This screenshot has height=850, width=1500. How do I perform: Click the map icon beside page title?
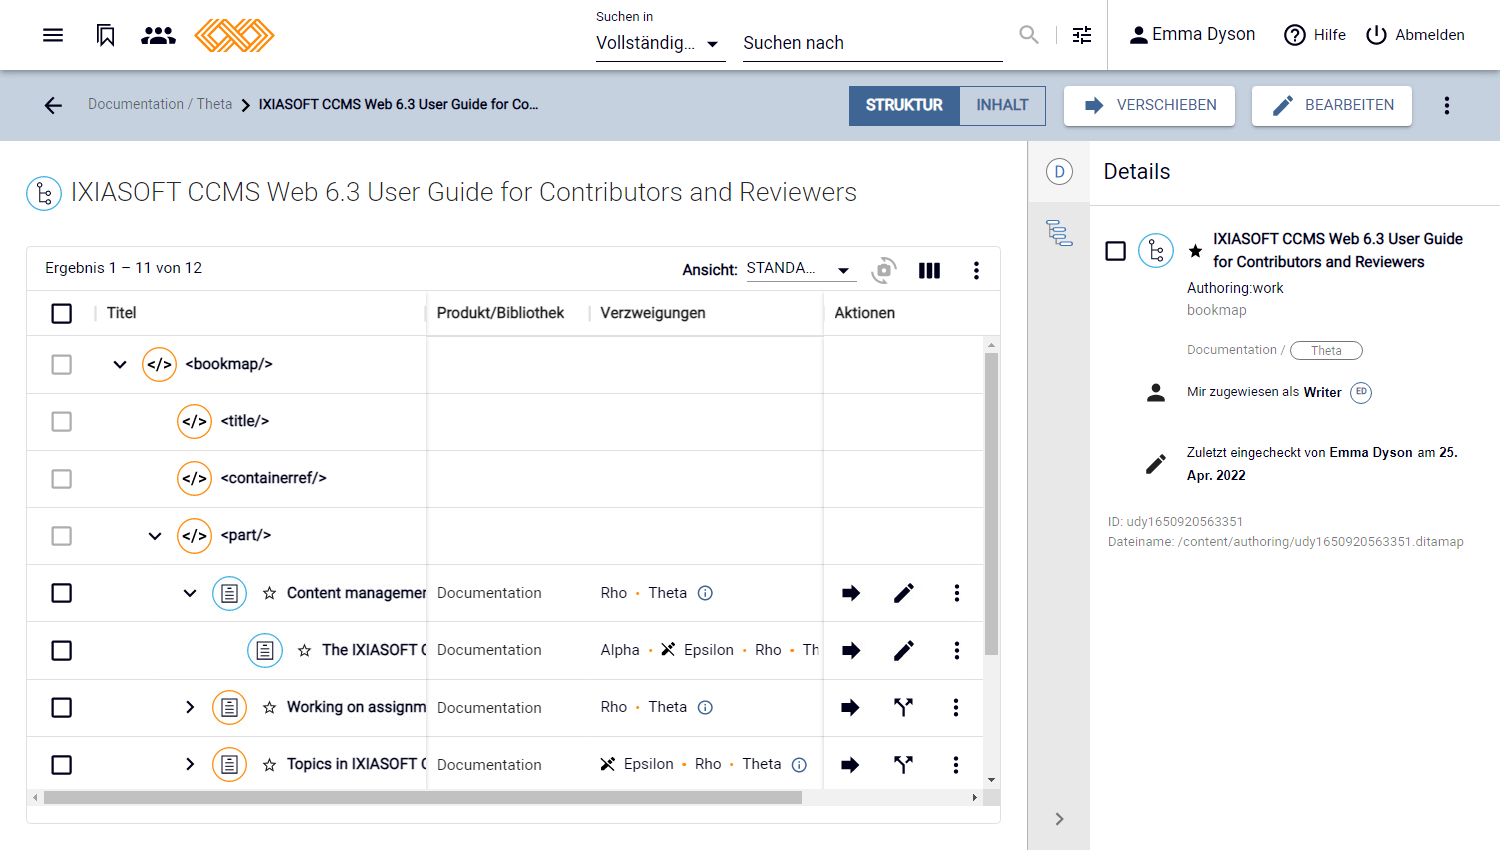44,193
